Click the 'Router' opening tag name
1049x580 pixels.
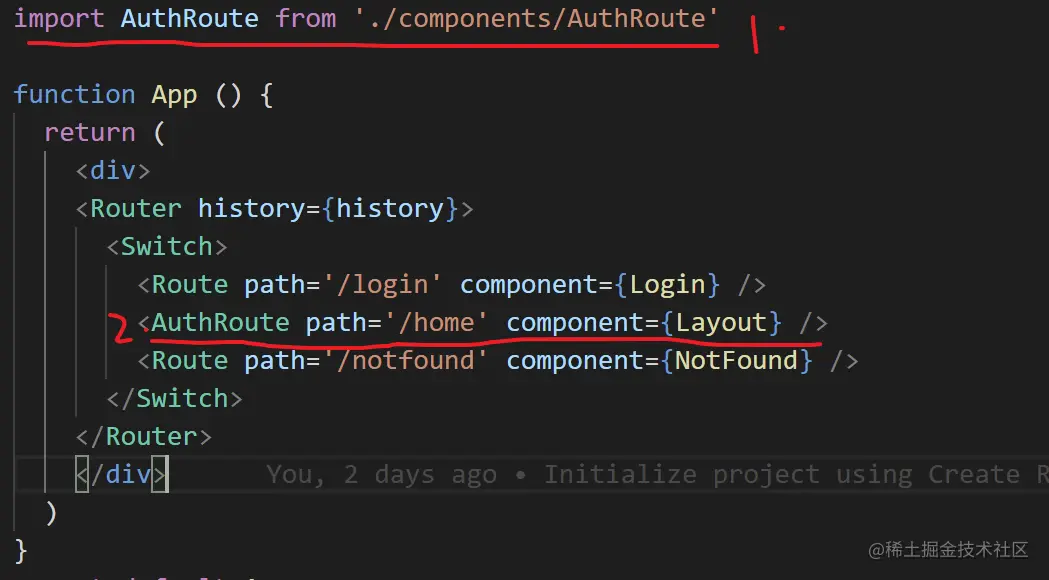pos(136,209)
